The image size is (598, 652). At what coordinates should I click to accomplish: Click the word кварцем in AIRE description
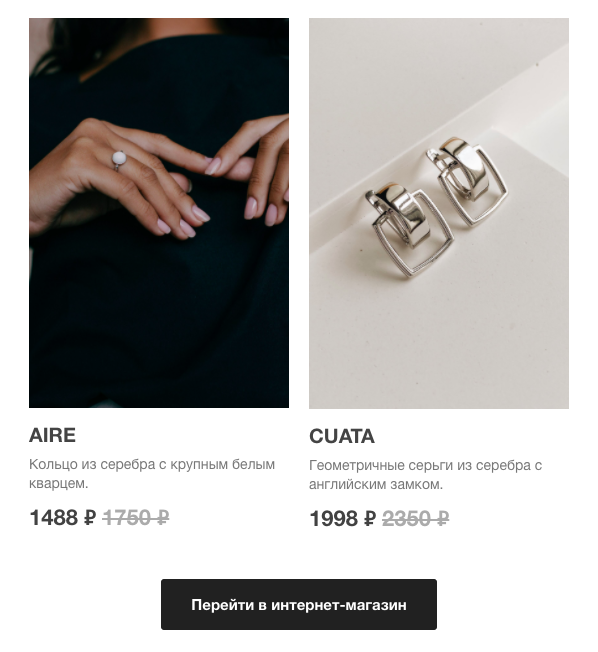coord(57,483)
